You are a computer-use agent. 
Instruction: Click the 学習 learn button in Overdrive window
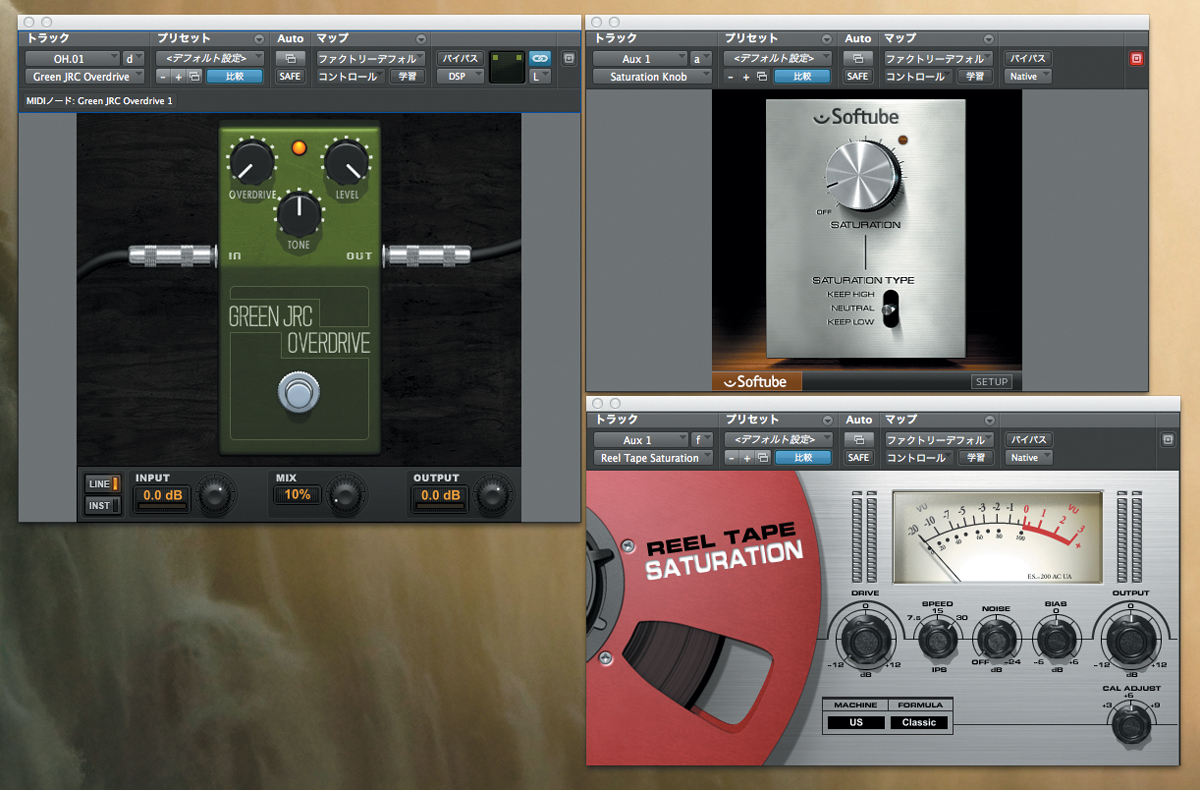click(408, 76)
